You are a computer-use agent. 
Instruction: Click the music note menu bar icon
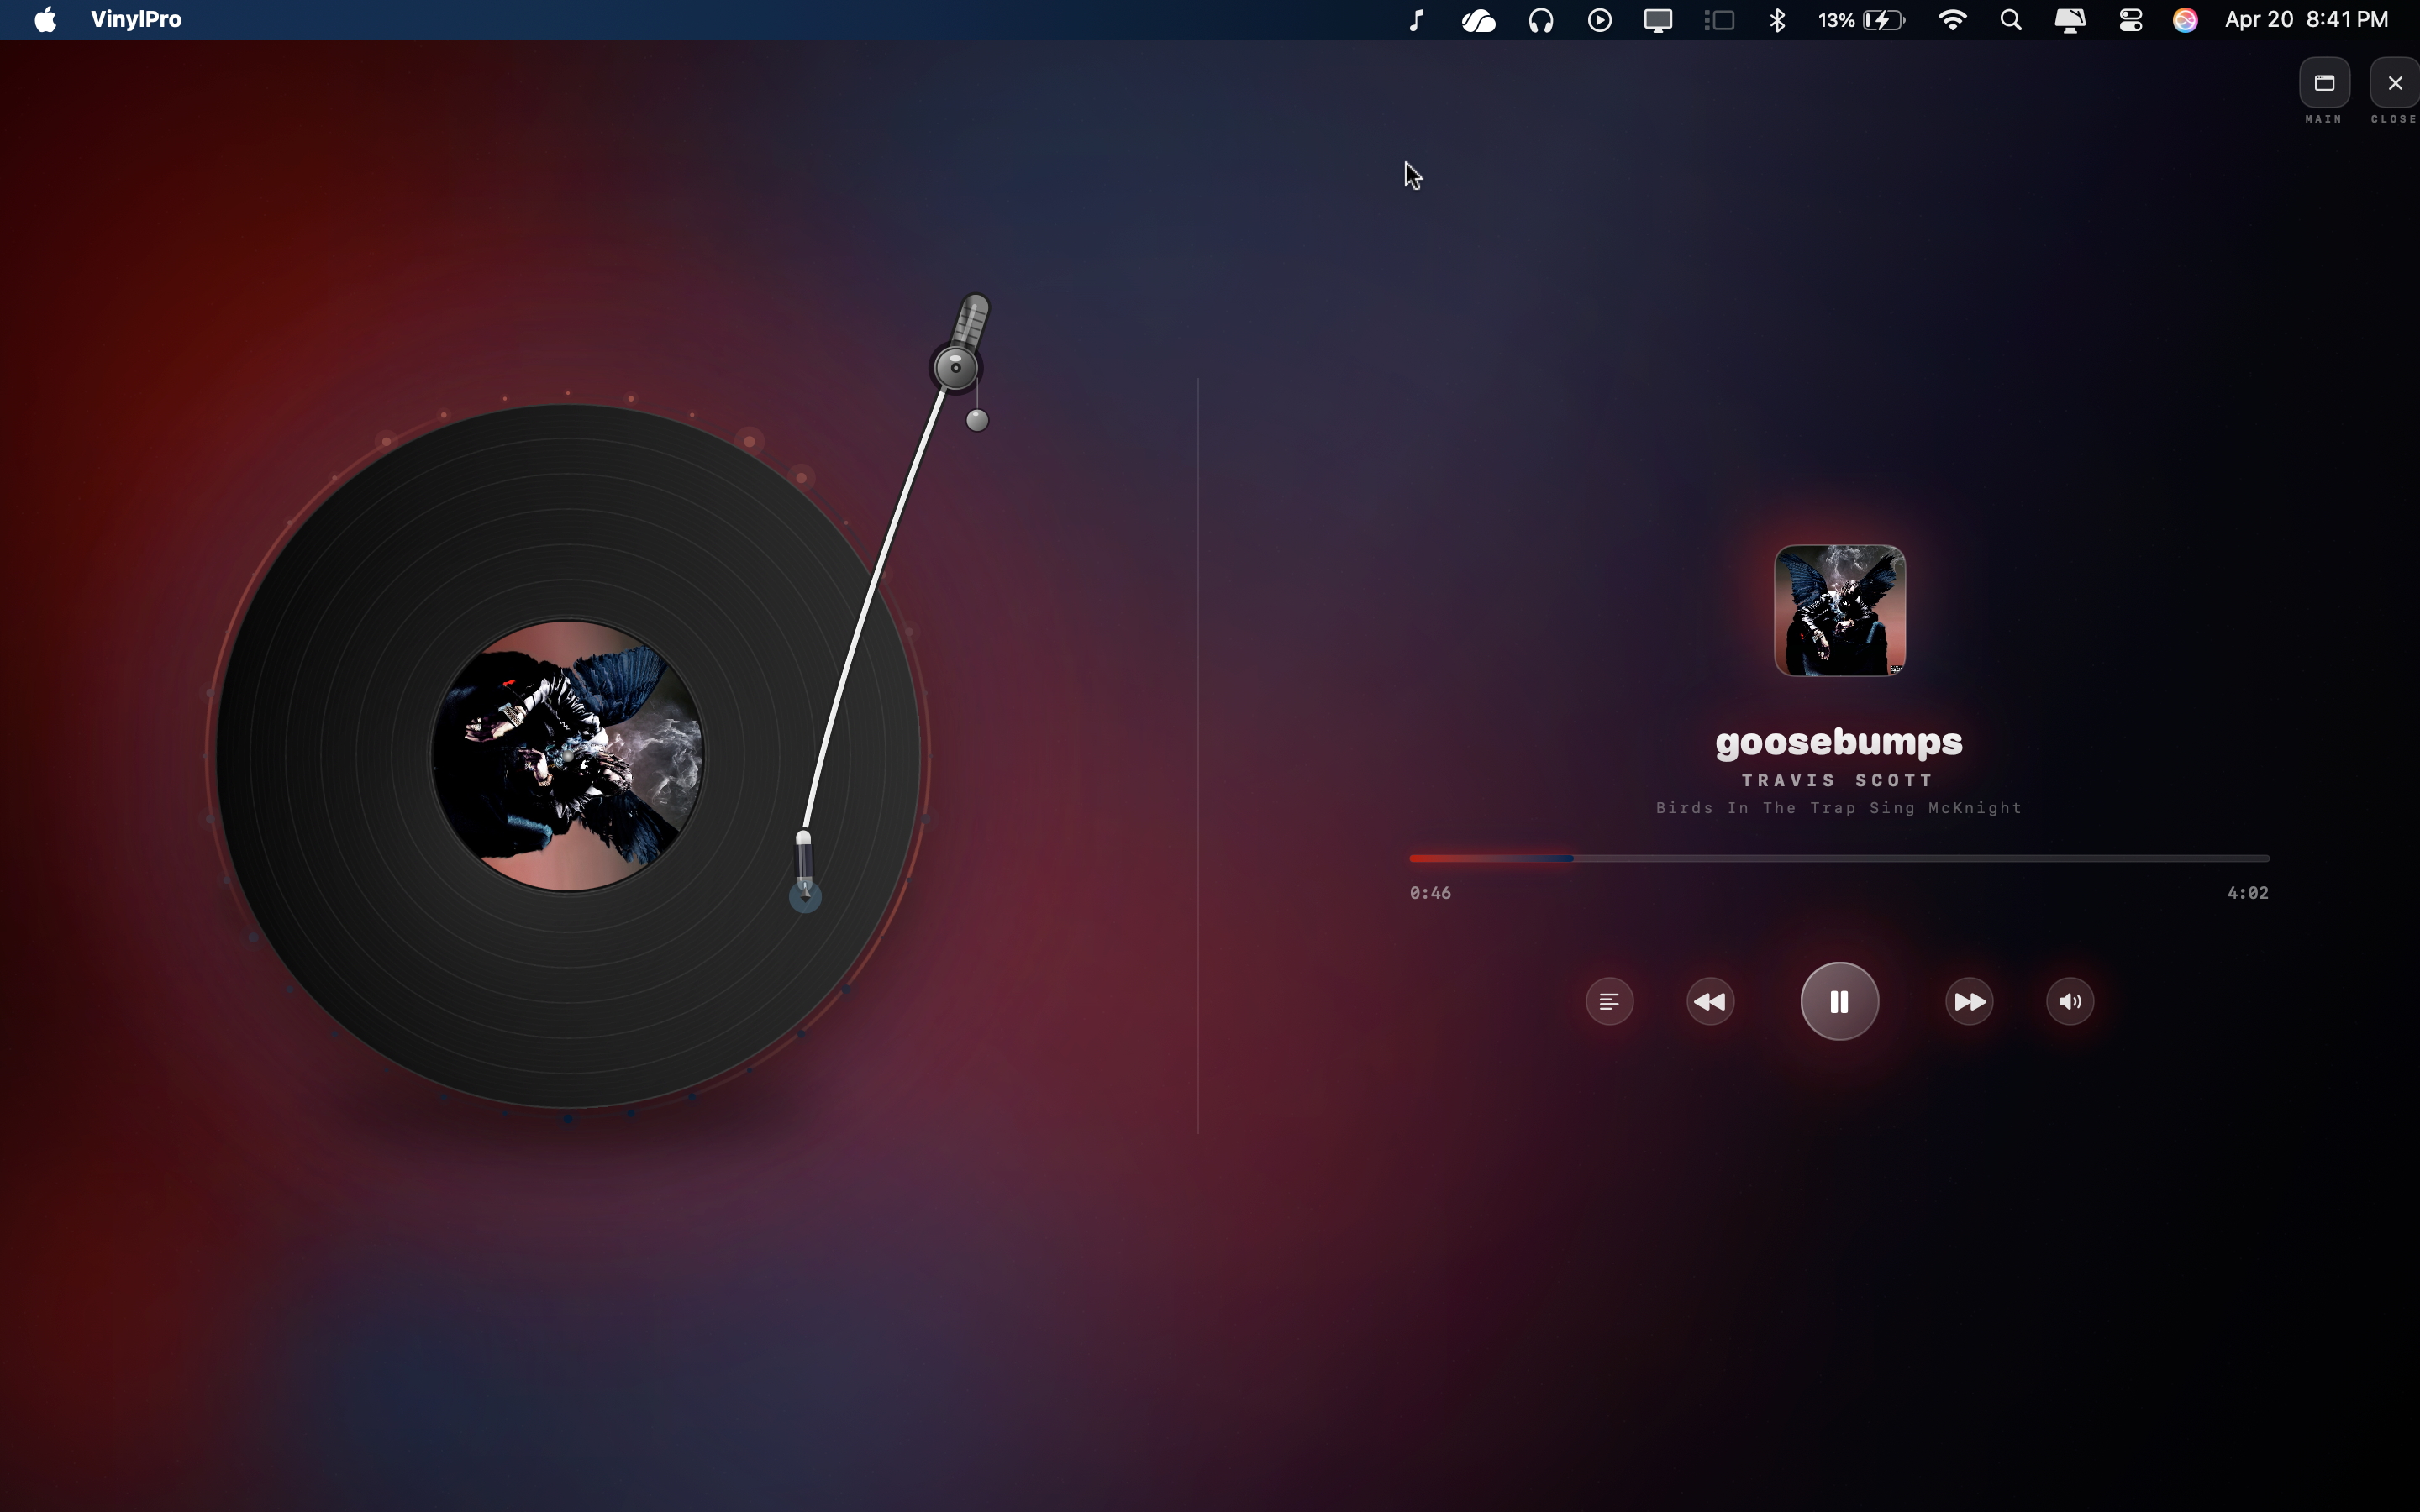tap(1416, 19)
